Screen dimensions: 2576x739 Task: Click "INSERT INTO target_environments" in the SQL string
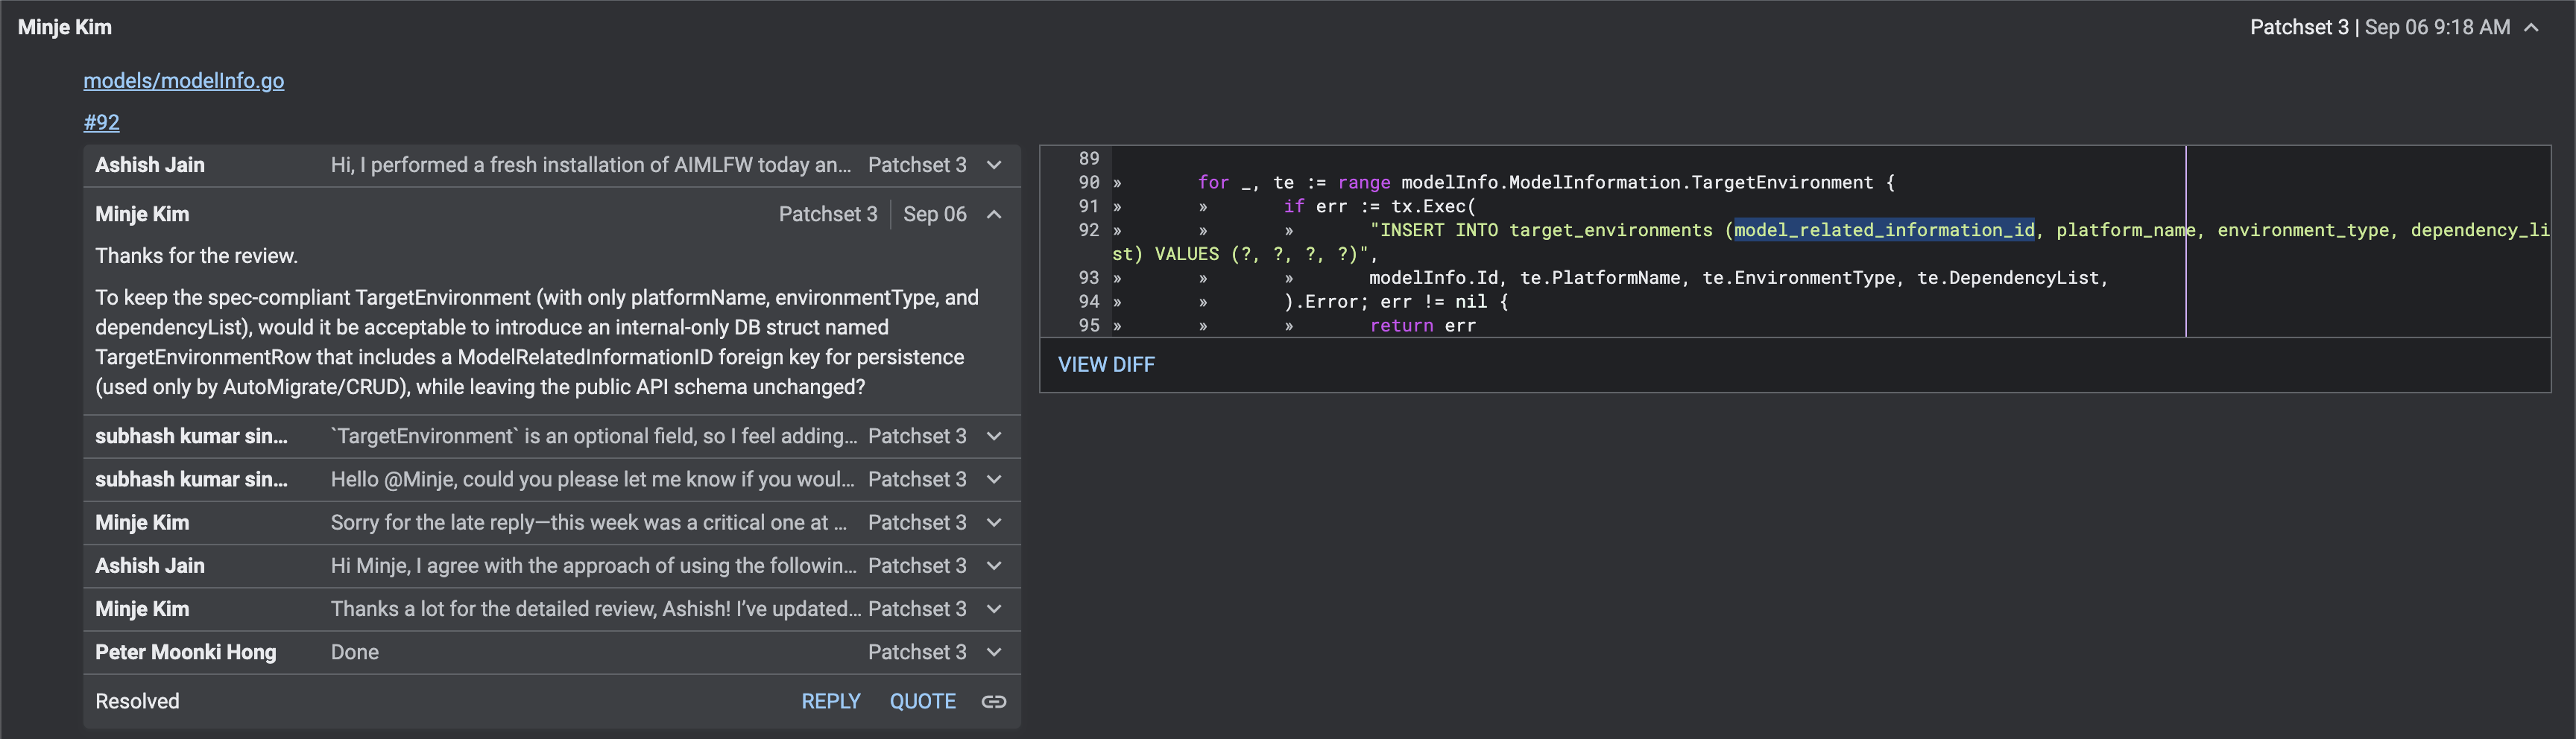coord(1546,230)
